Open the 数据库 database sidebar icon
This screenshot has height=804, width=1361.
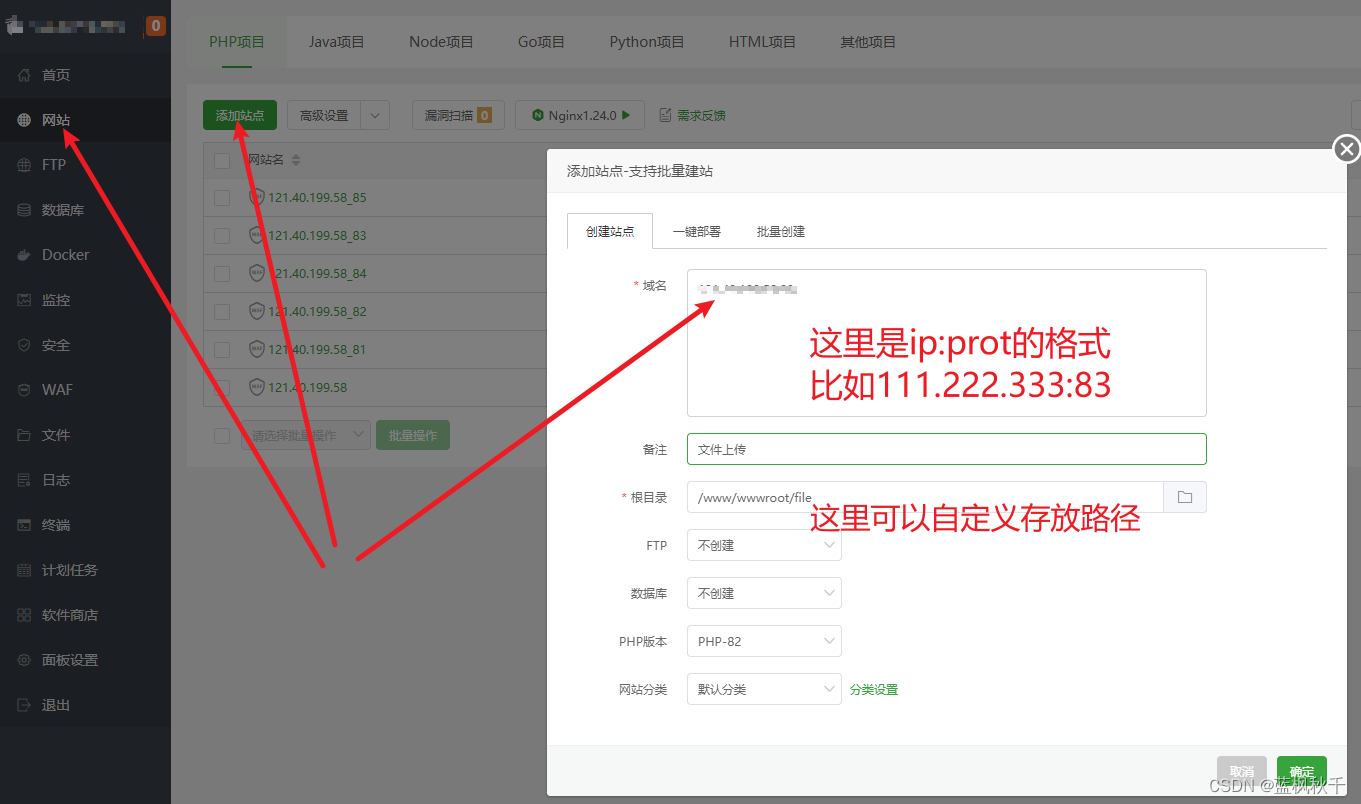click(x=24, y=210)
